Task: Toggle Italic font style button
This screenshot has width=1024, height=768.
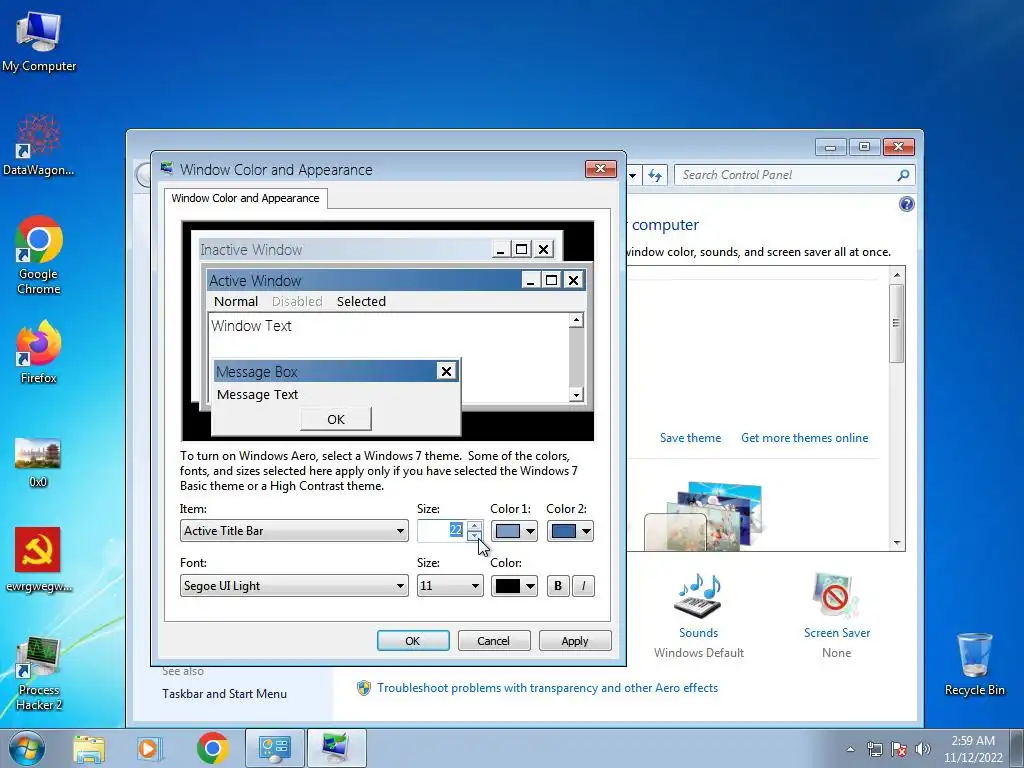Action: click(583, 586)
